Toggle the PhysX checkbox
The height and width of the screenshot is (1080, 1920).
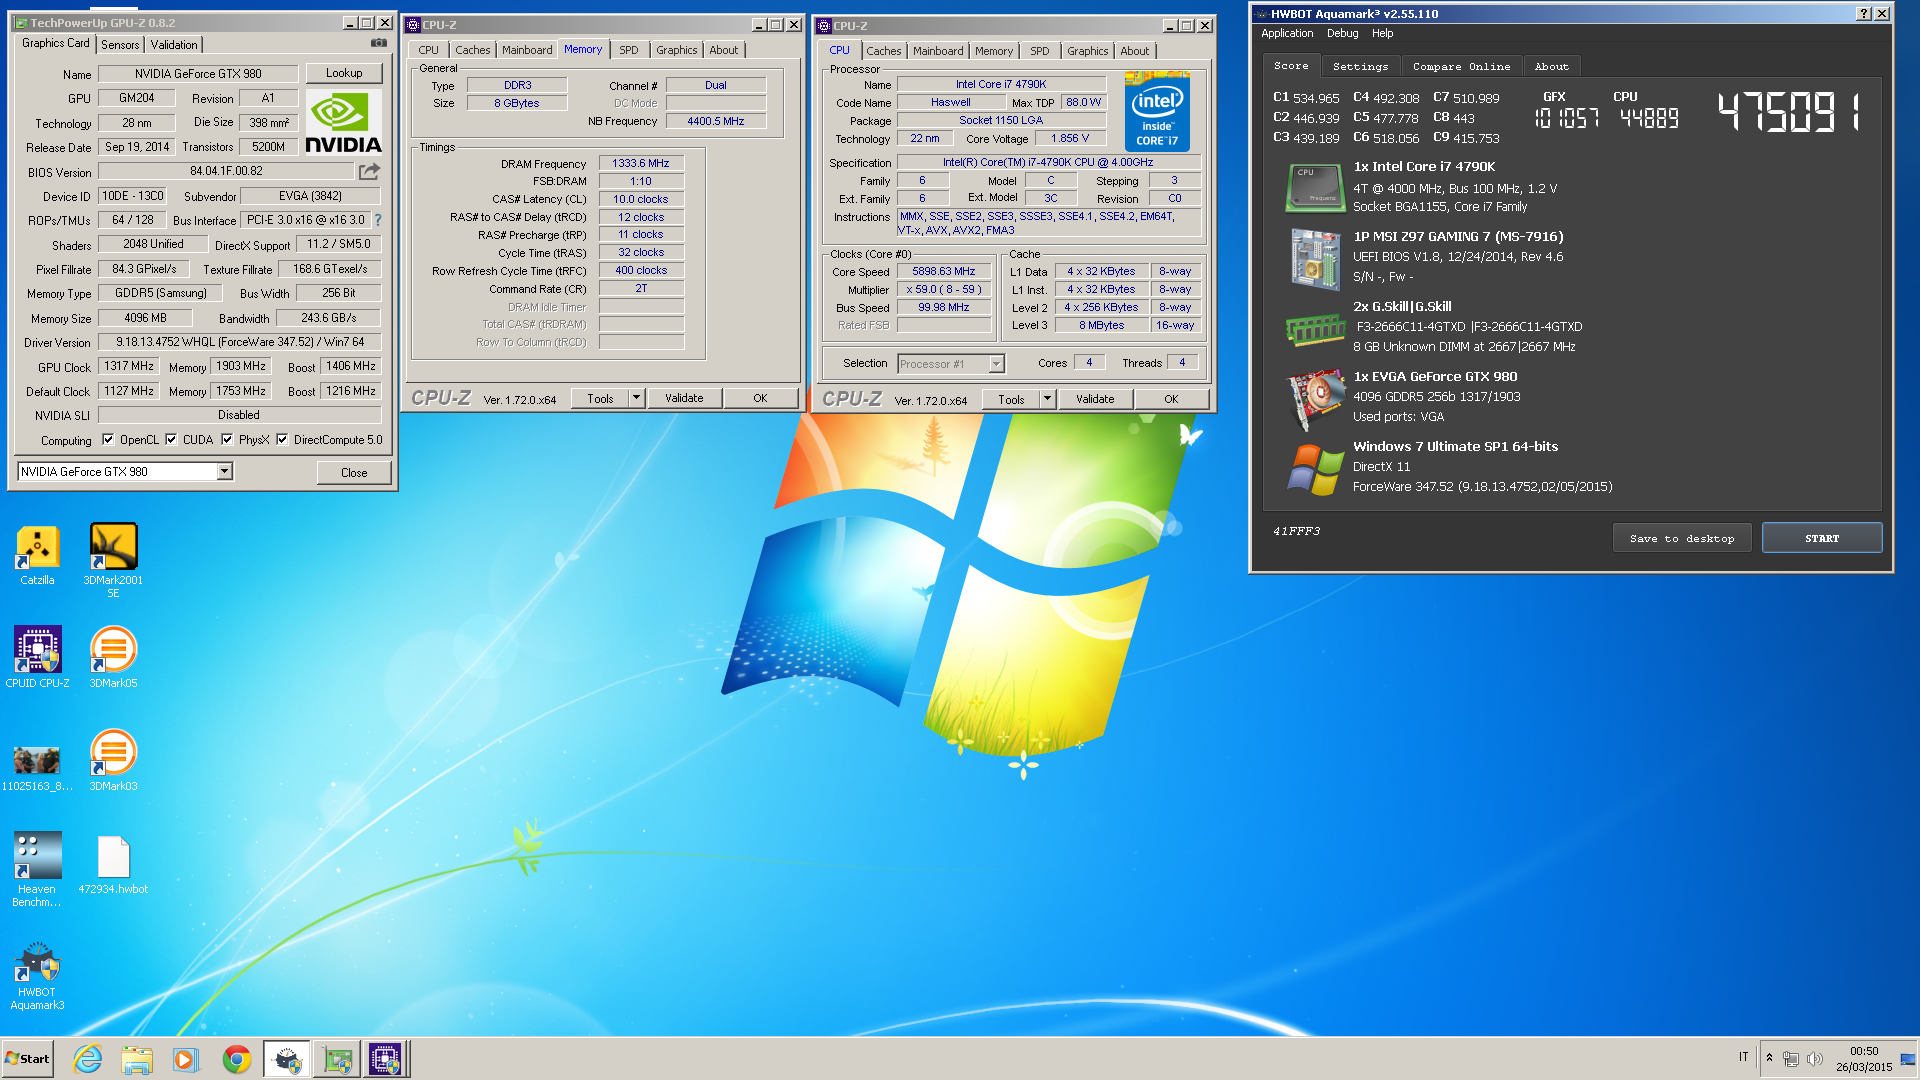coord(227,440)
